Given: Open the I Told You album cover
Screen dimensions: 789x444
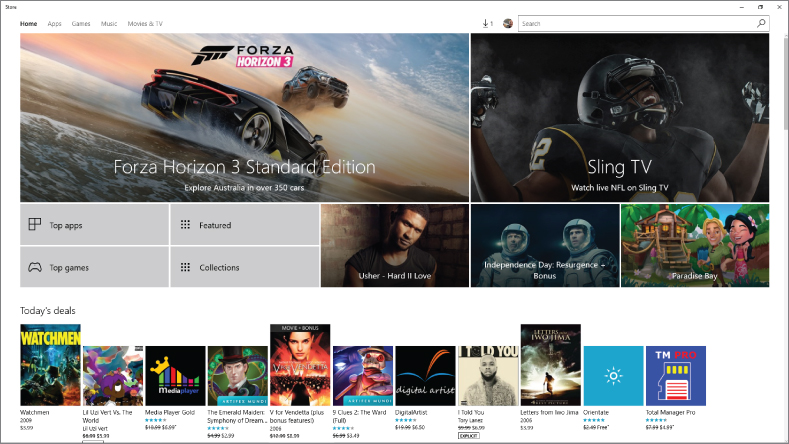Looking at the screenshot, I should pyautogui.click(x=488, y=376).
